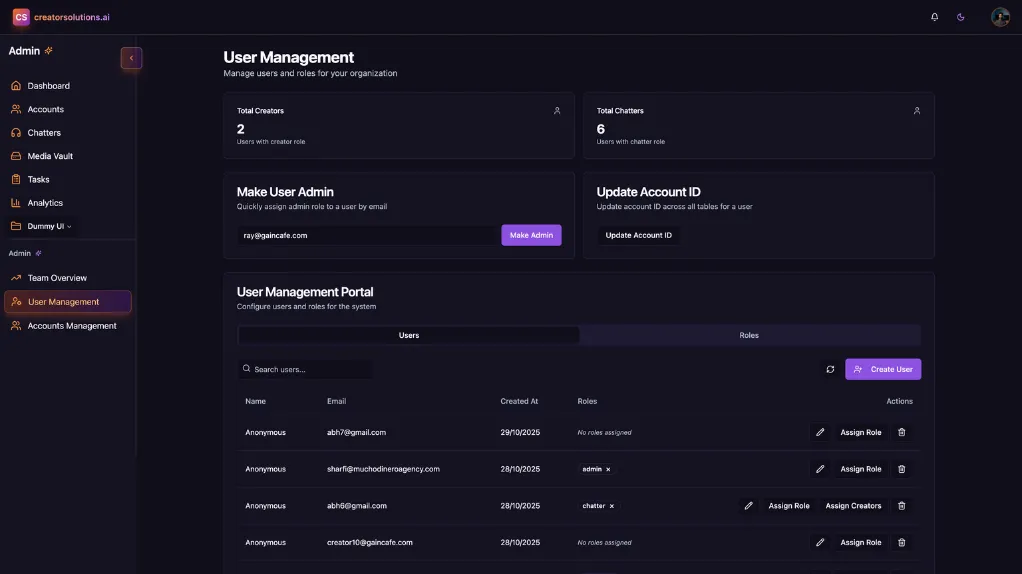Viewport: 1022px width, 574px height.
Task: Go to Chatters in sidebar
Action: click(x=44, y=133)
